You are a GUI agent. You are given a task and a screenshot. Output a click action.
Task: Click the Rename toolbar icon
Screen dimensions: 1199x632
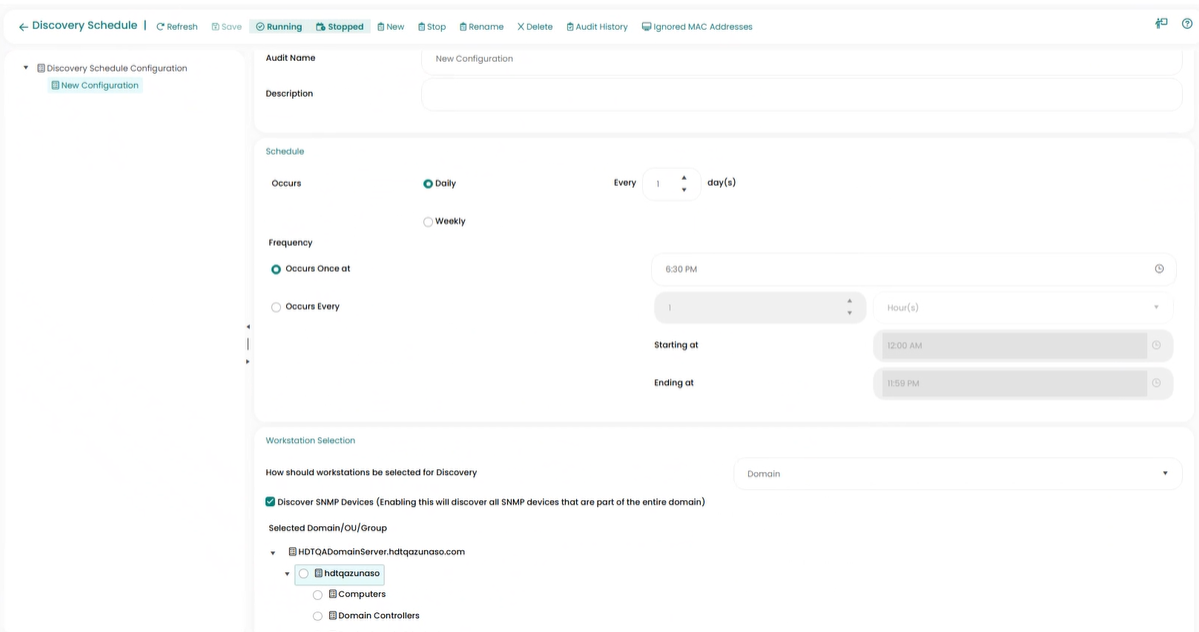pos(463,27)
